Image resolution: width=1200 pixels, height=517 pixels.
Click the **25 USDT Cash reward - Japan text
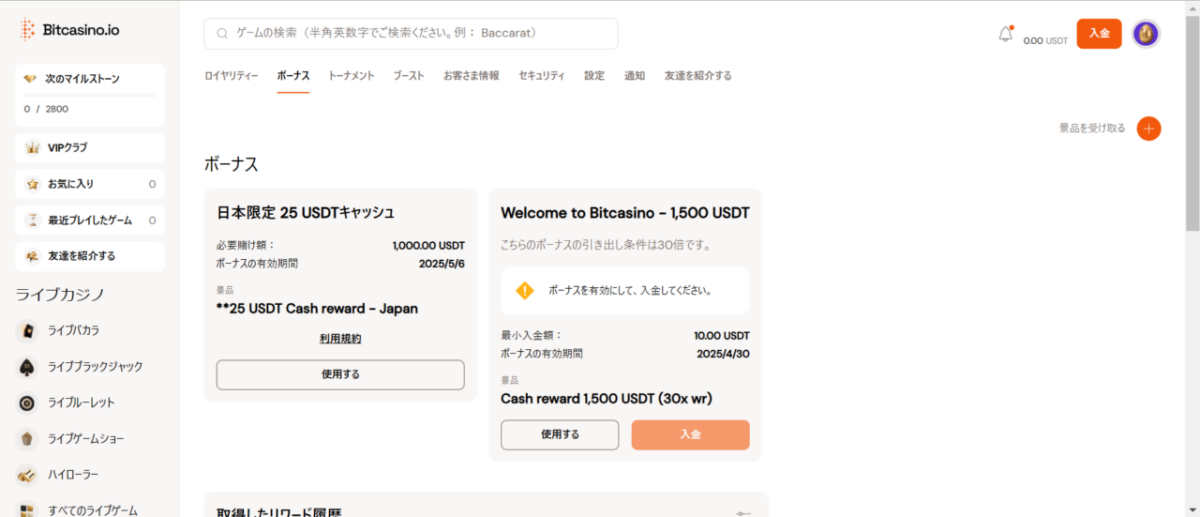pyautogui.click(x=317, y=309)
